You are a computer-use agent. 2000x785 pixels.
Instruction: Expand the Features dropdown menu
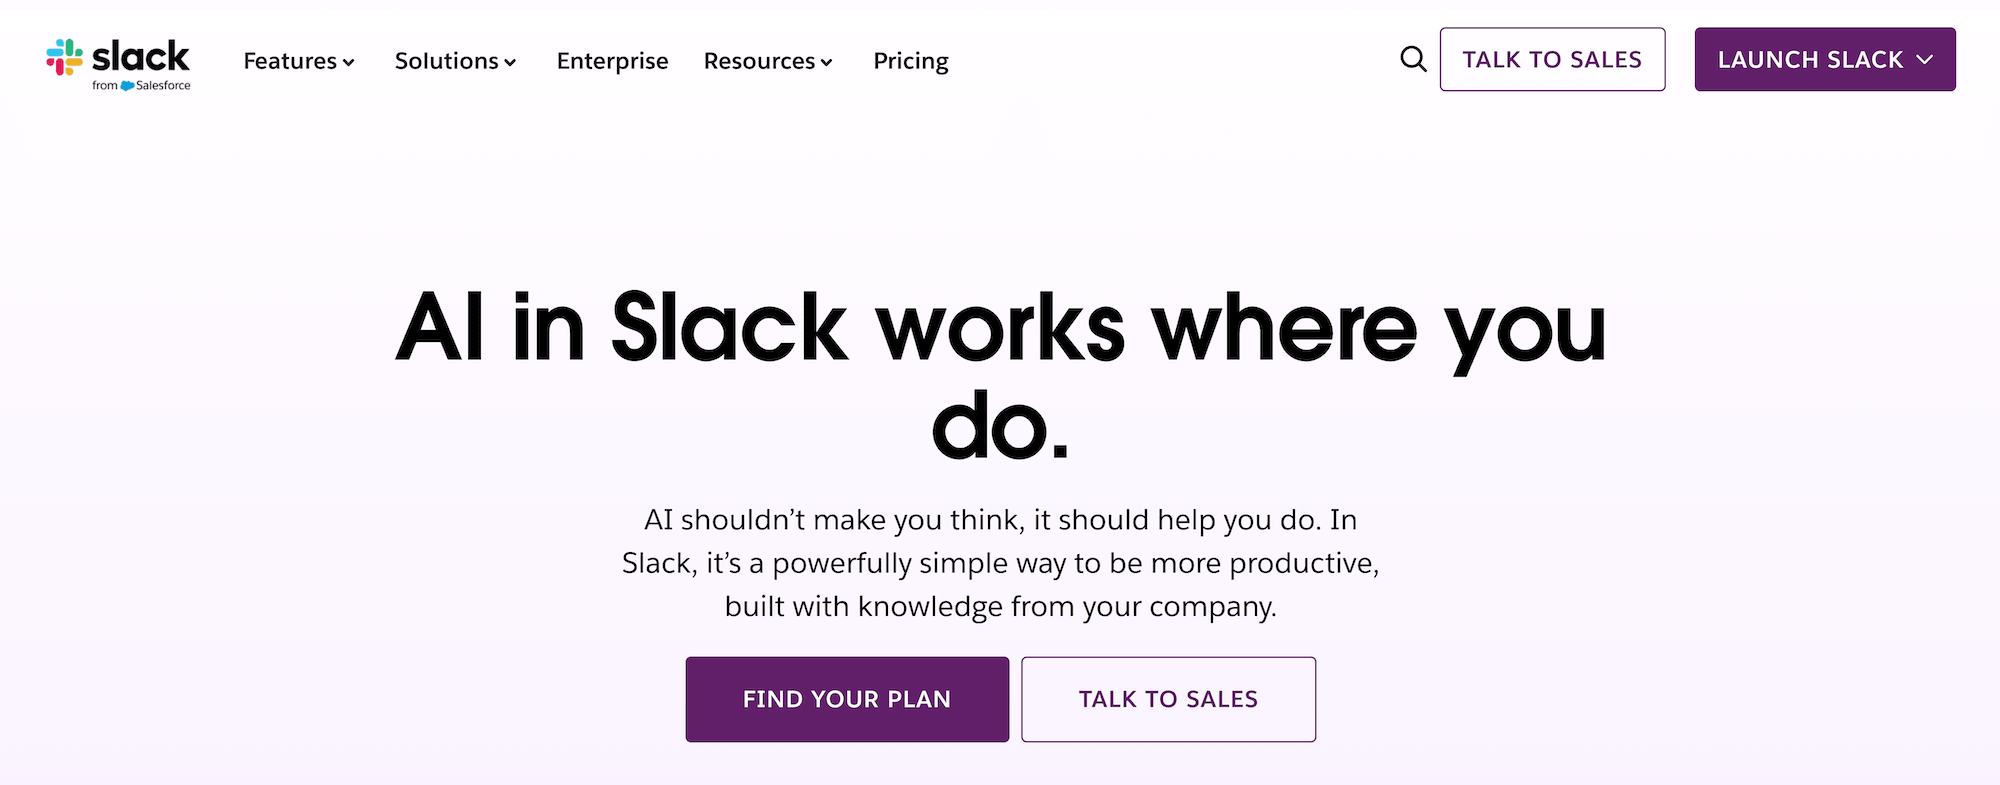point(291,61)
